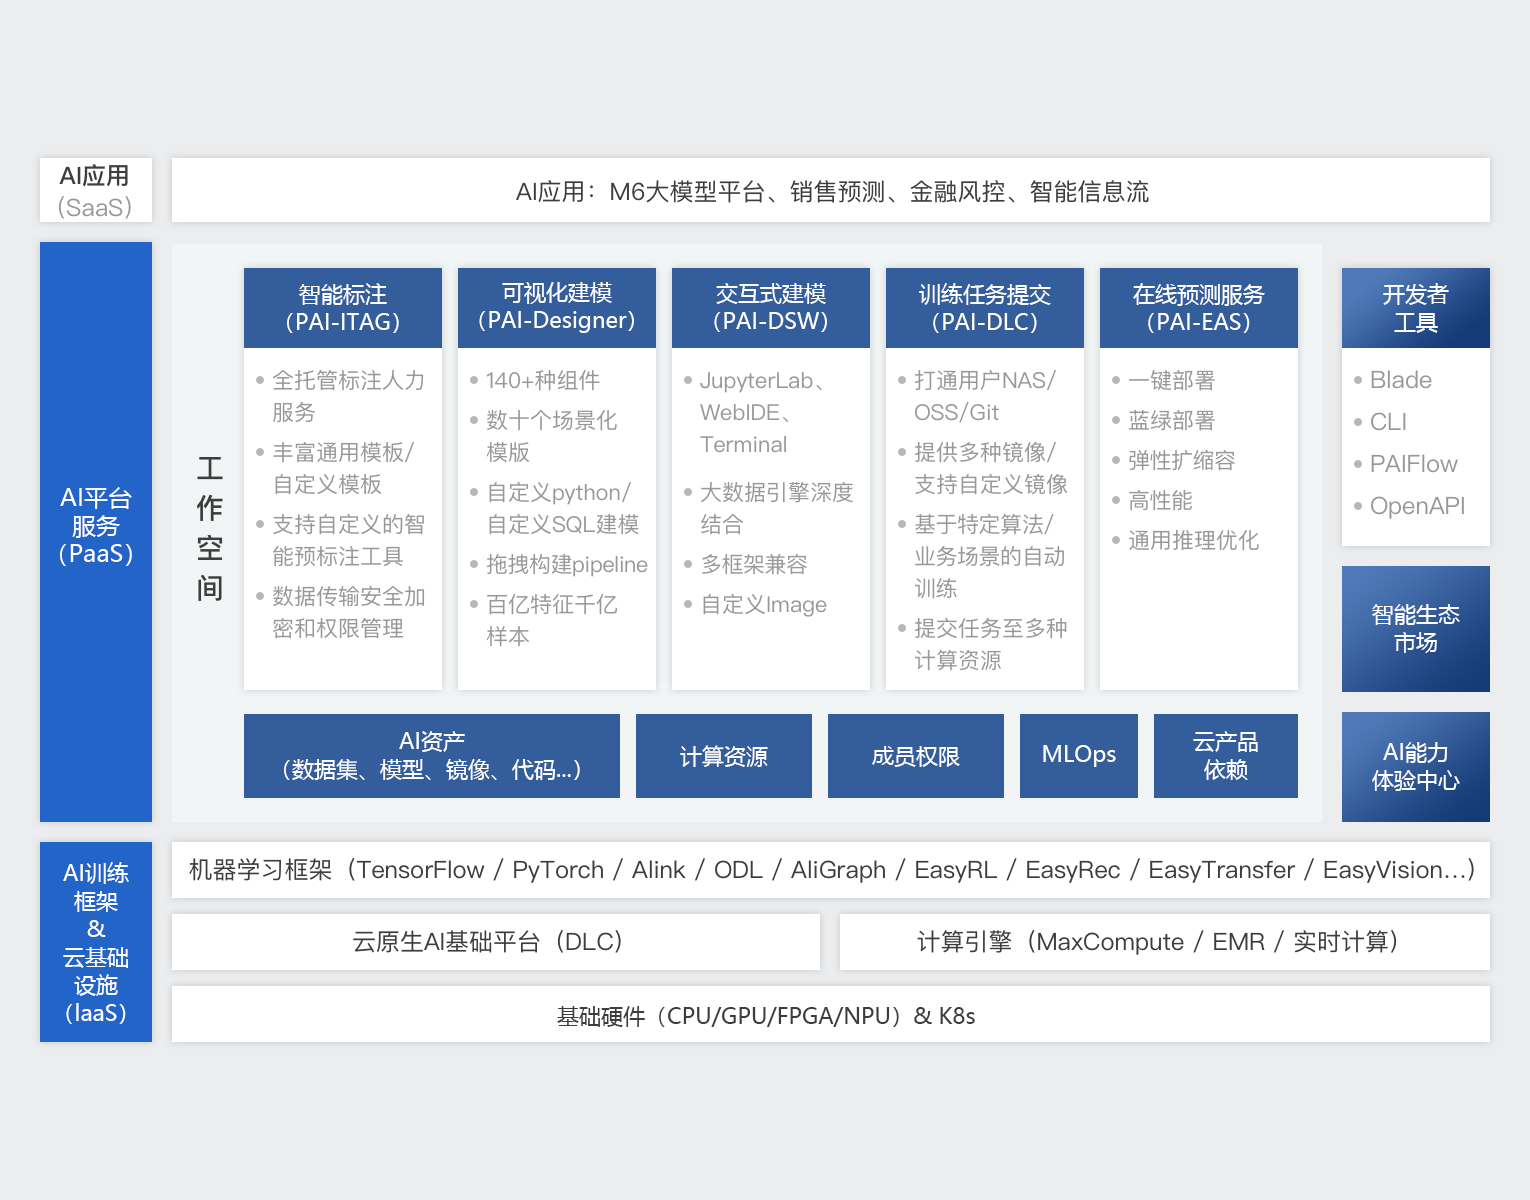
Task: Open the 可视化建模 (PAI-Designer) header
Action: pos(557,308)
